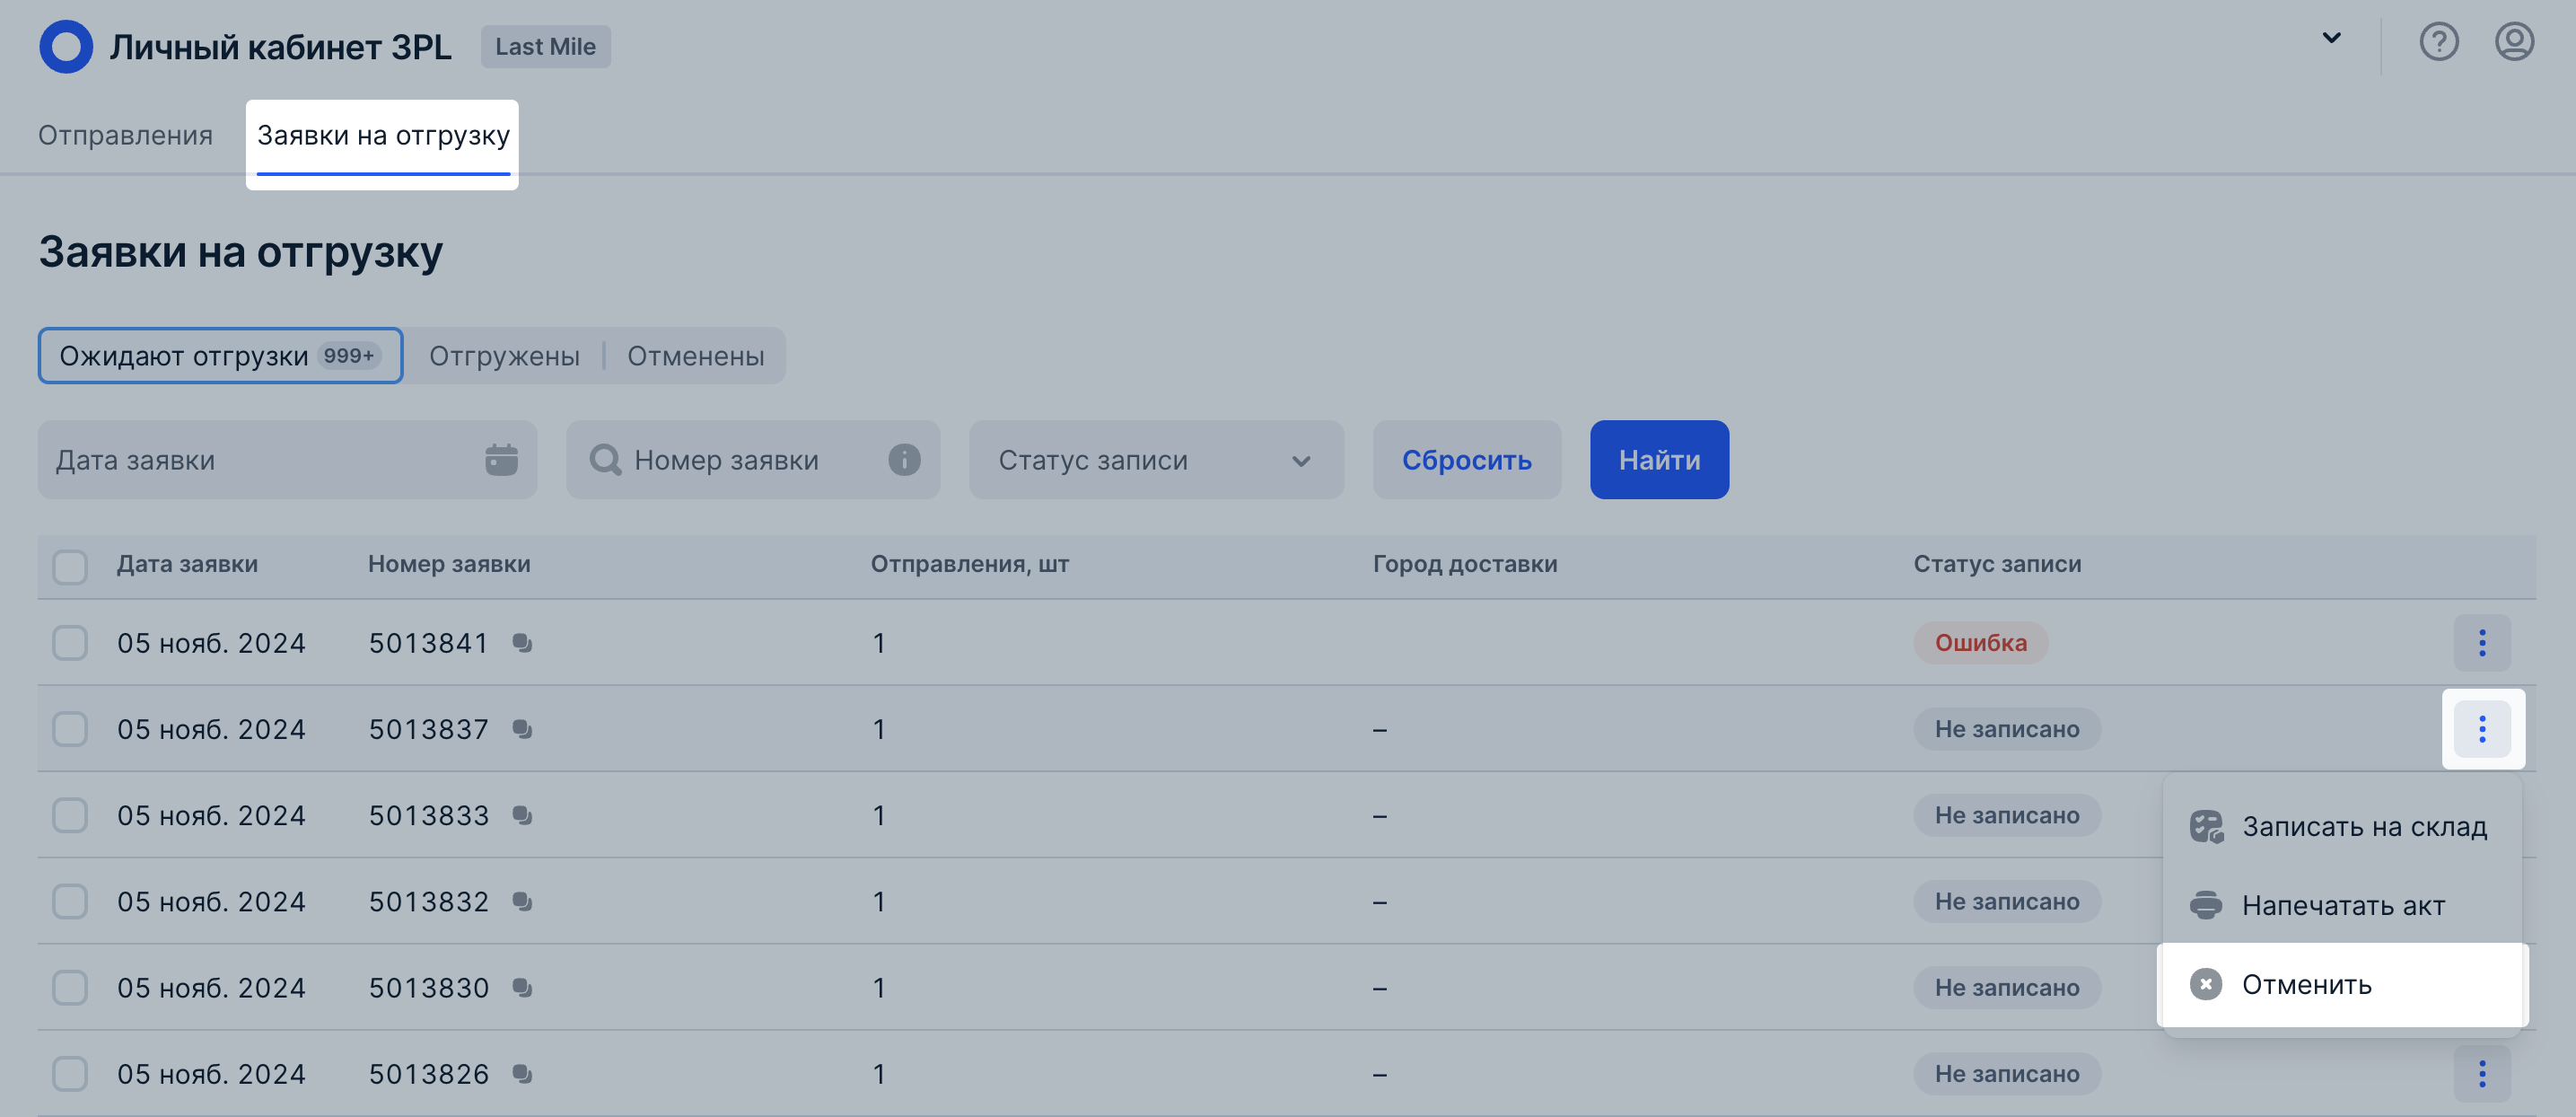The image size is (2576, 1117).
Task: Check the box for request 5013830
Action: click(x=70, y=987)
